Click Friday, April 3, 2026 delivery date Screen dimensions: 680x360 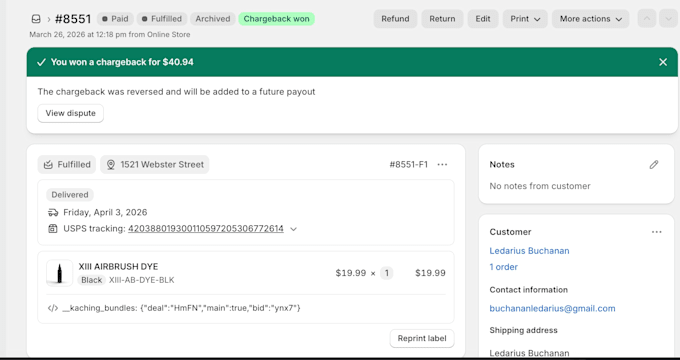pyautogui.click(x=105, y=213)
